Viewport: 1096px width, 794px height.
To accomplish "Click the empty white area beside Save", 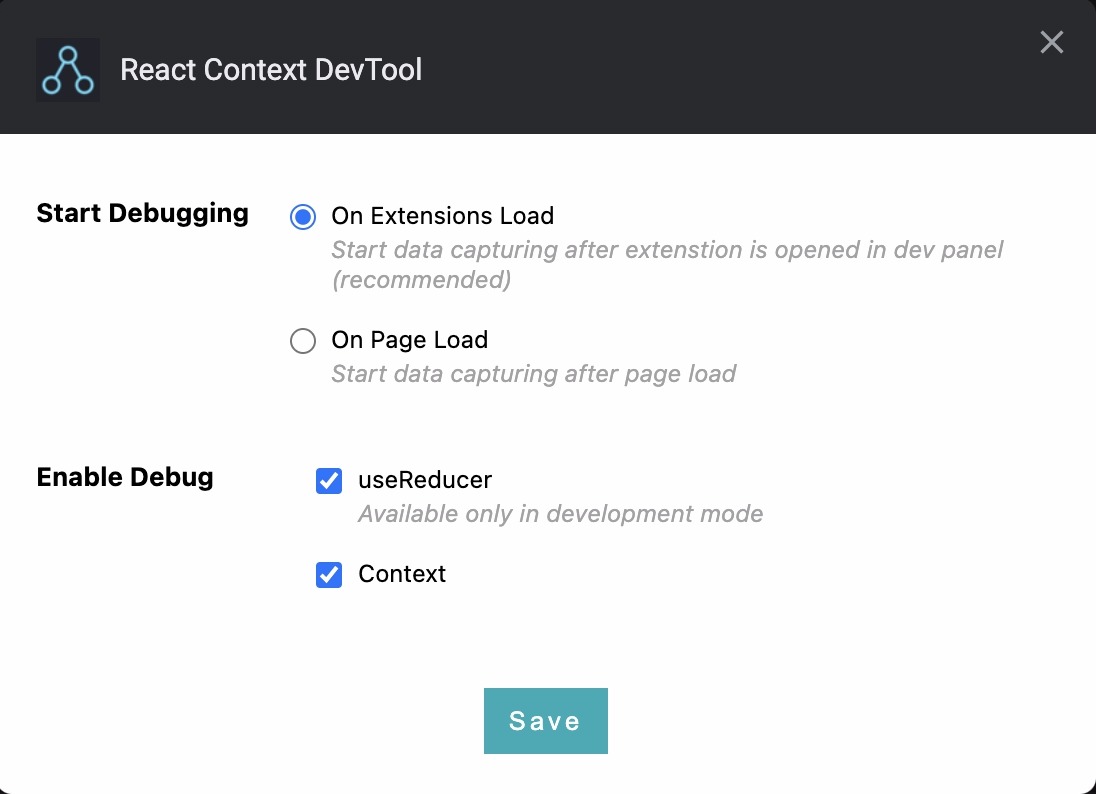I will pos(800,721).
